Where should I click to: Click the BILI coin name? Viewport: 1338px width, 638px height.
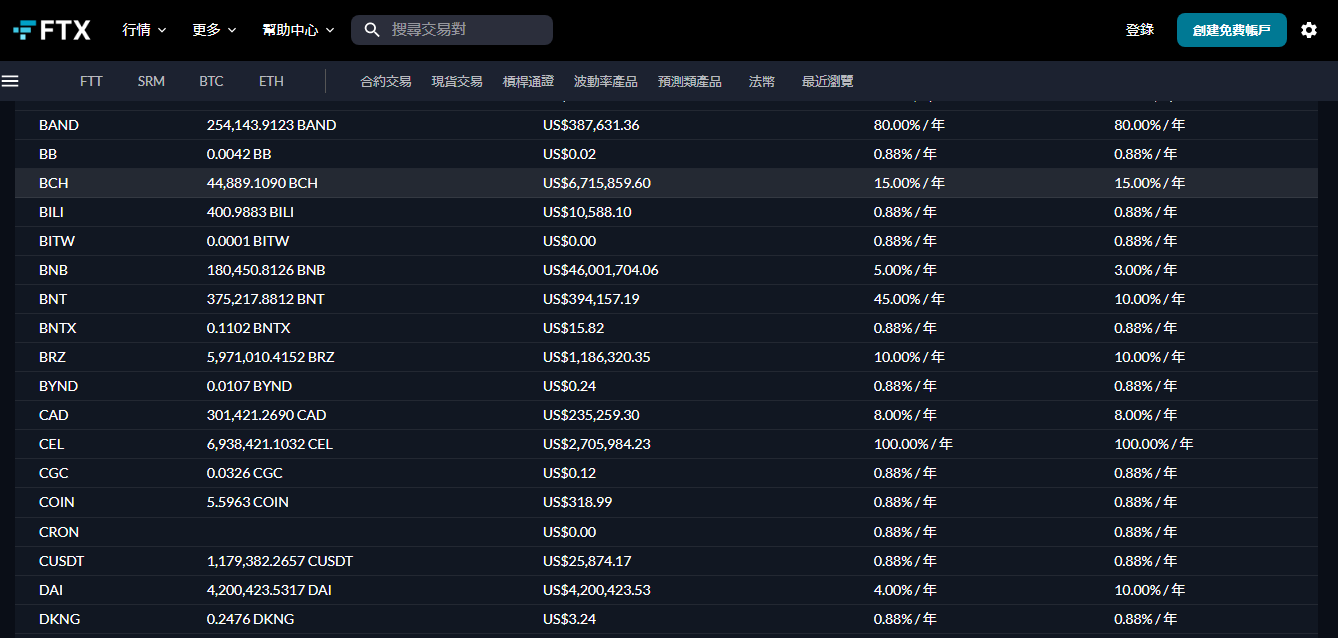(52, 212)
